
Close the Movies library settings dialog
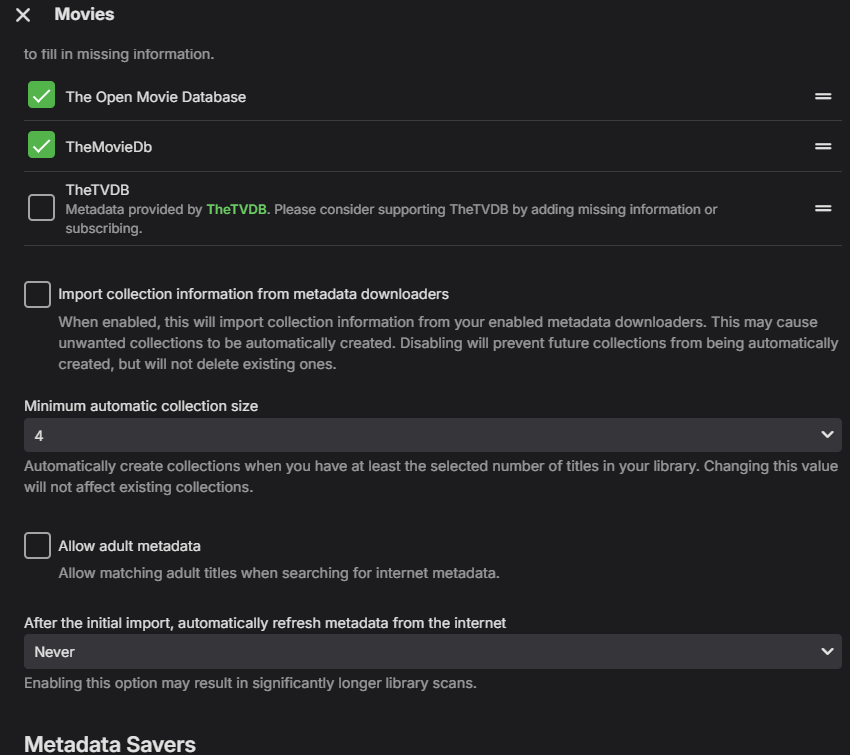(23, 15)
